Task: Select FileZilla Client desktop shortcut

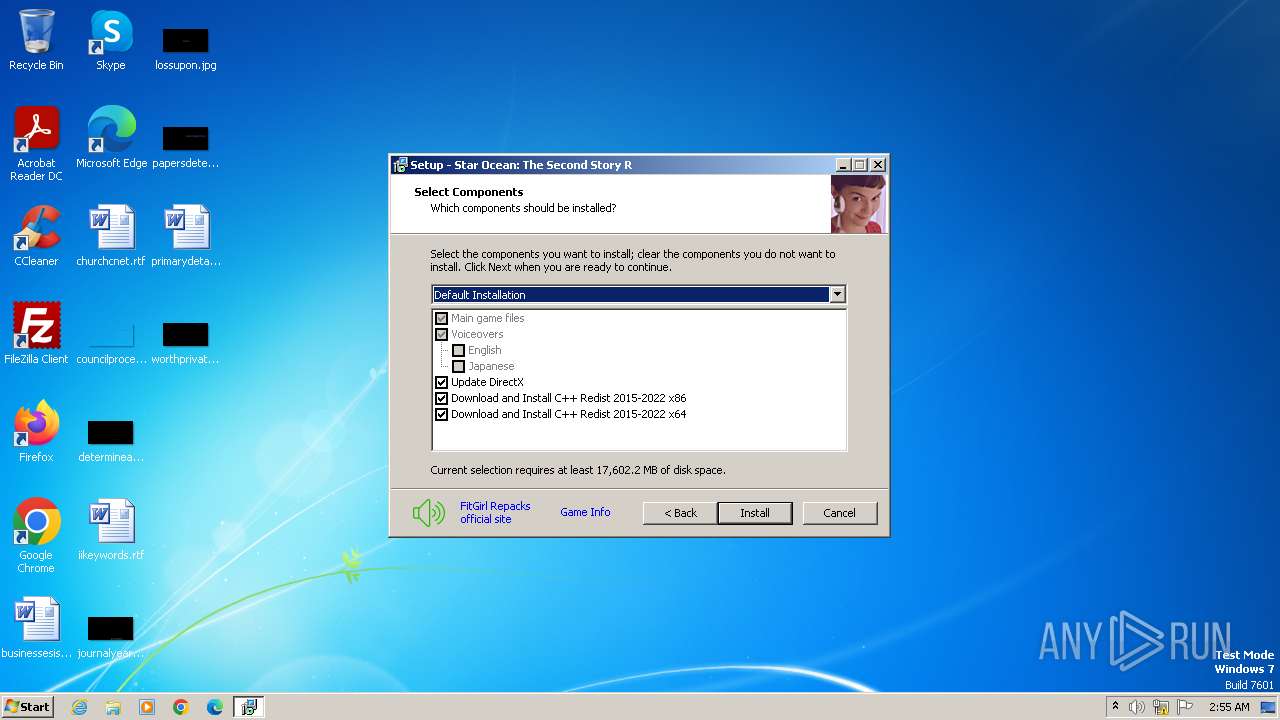Action: click(36, 334)
